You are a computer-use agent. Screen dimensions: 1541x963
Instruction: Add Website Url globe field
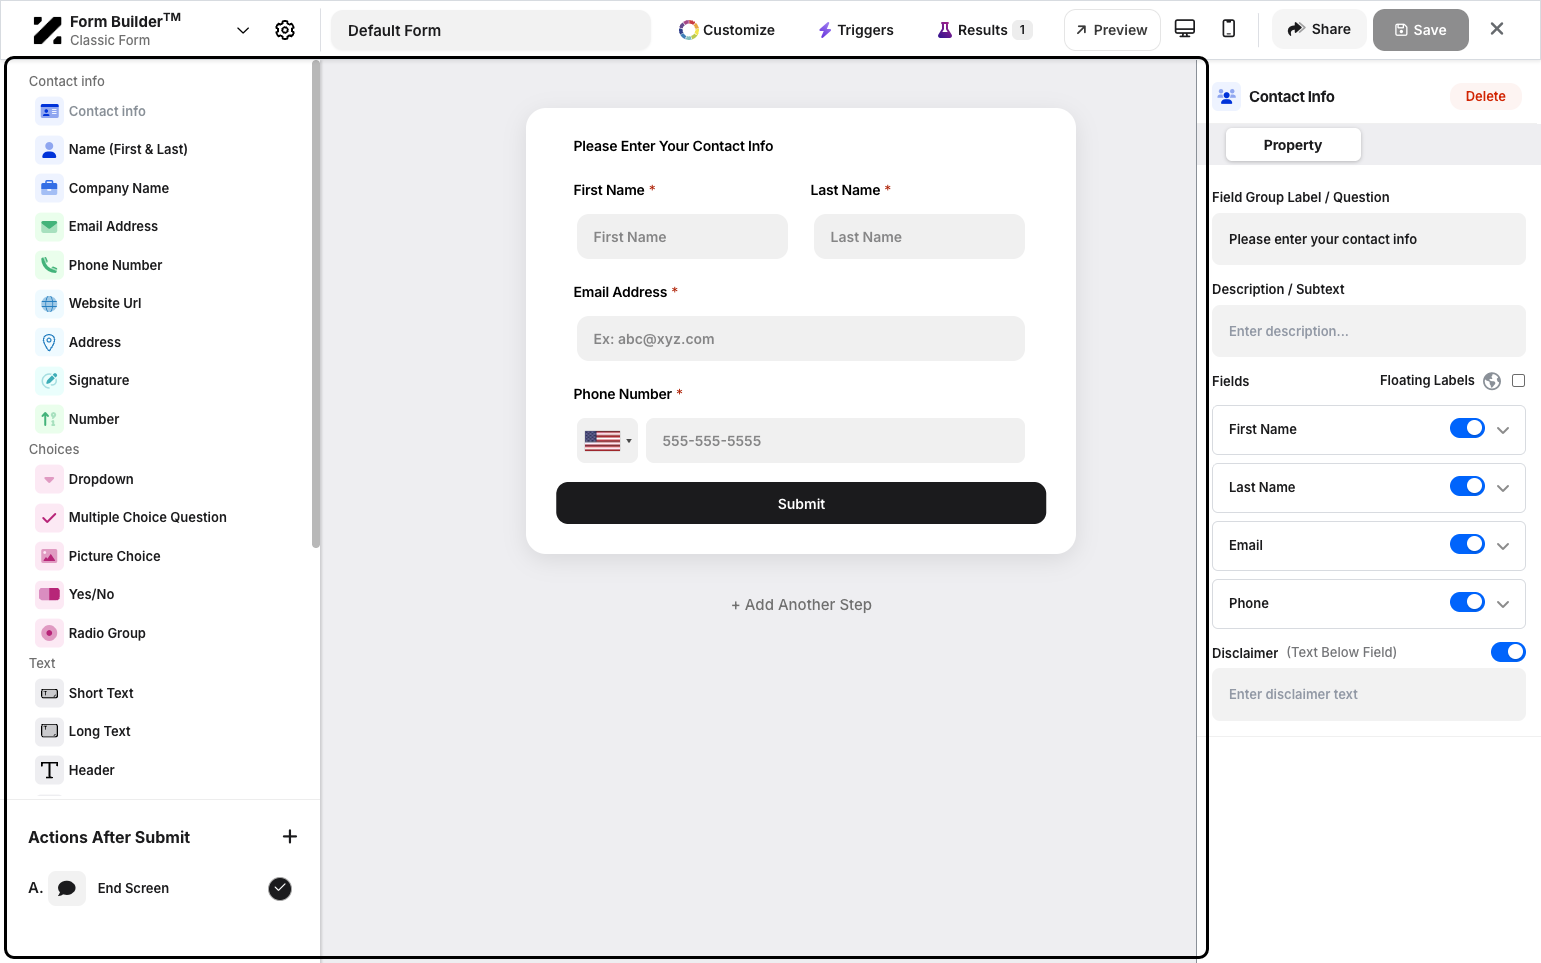(49, 303)
